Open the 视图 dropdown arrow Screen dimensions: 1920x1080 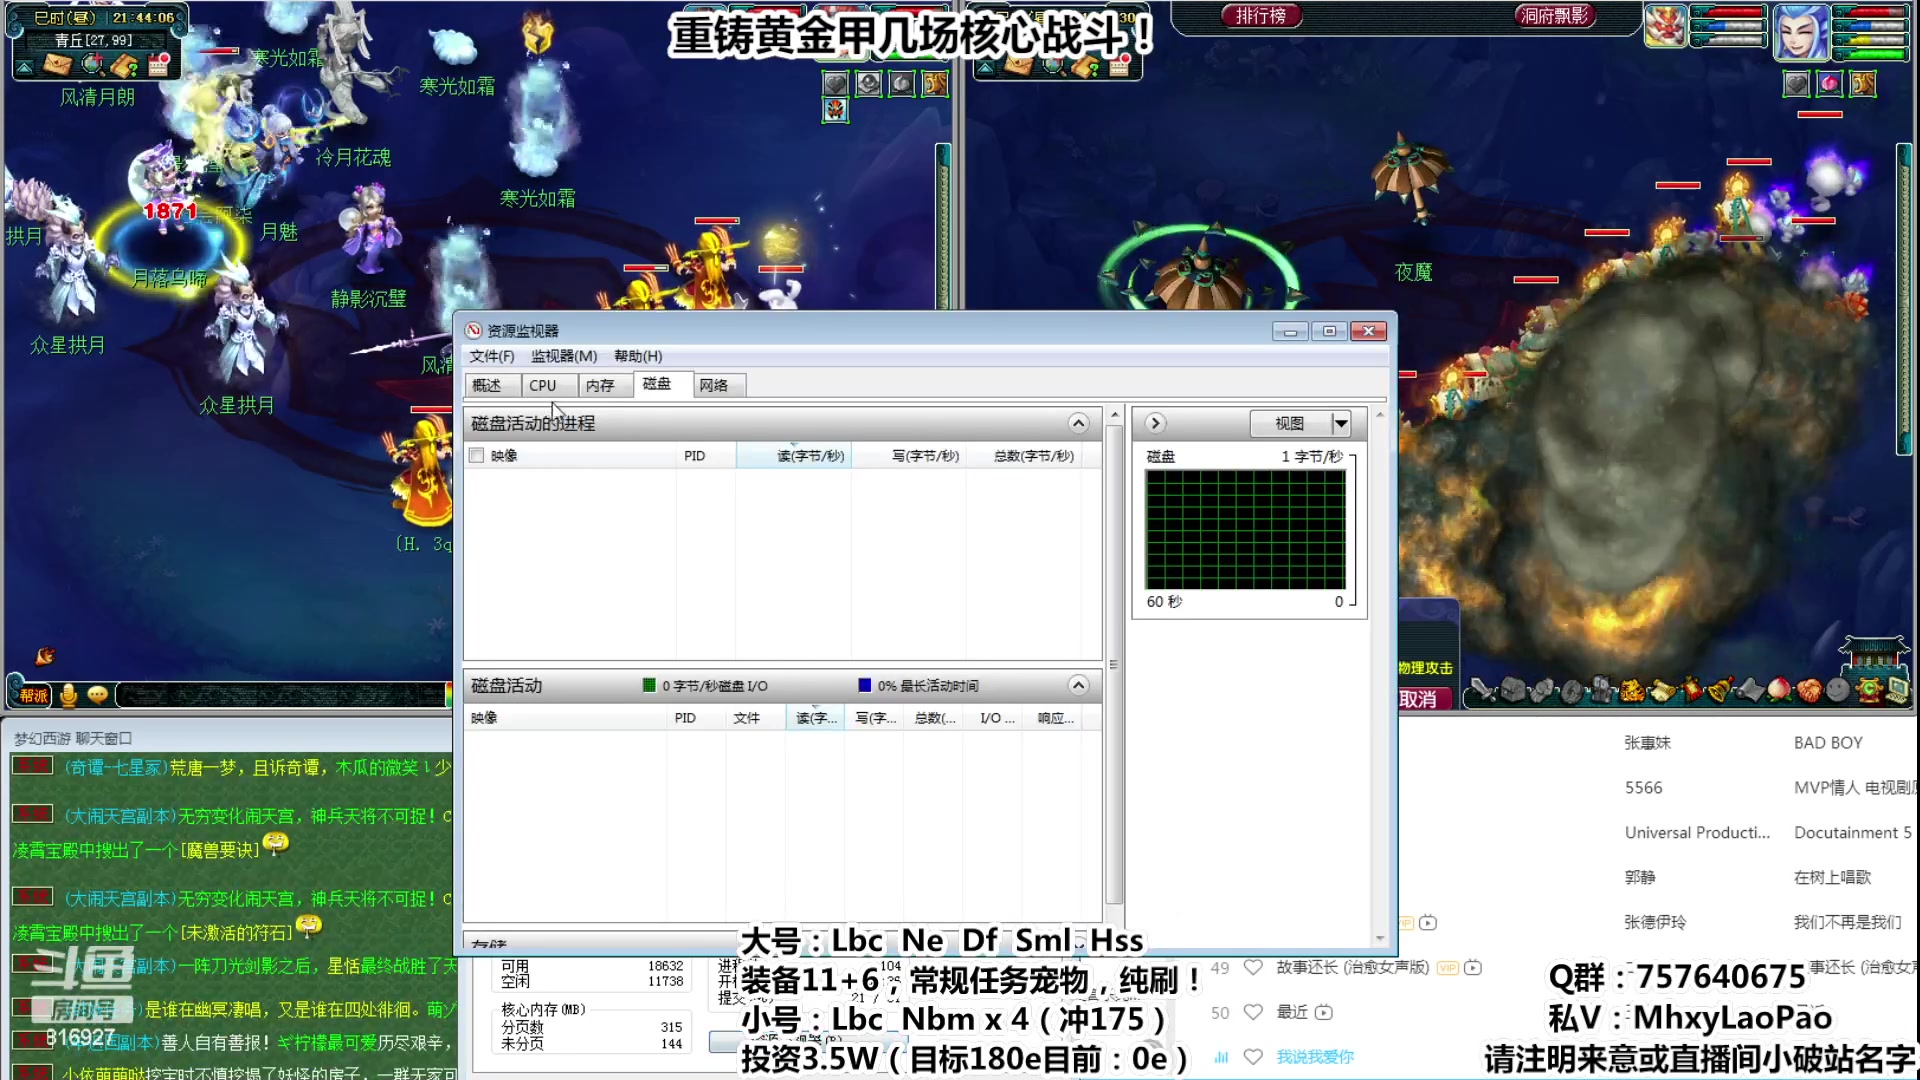1341,424
